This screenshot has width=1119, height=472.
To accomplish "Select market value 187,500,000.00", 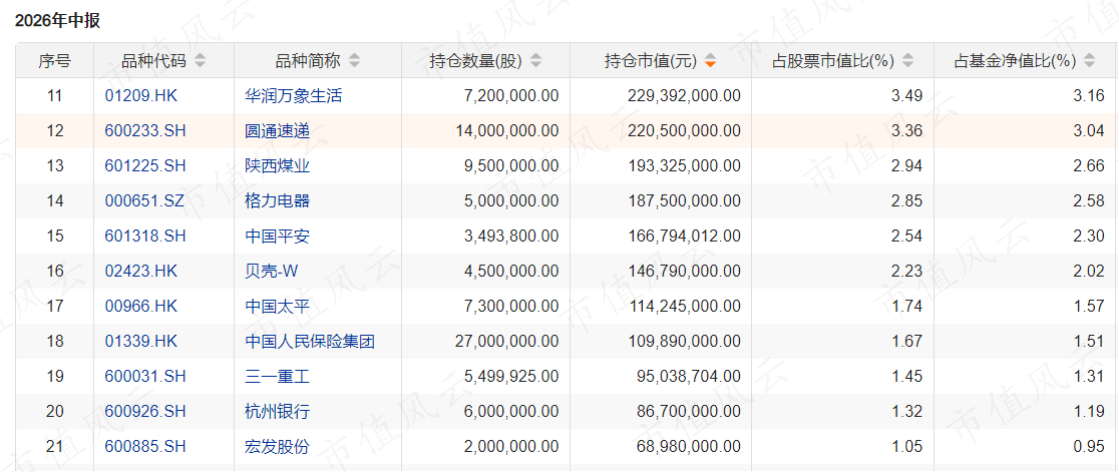I will tap(684, 201).
